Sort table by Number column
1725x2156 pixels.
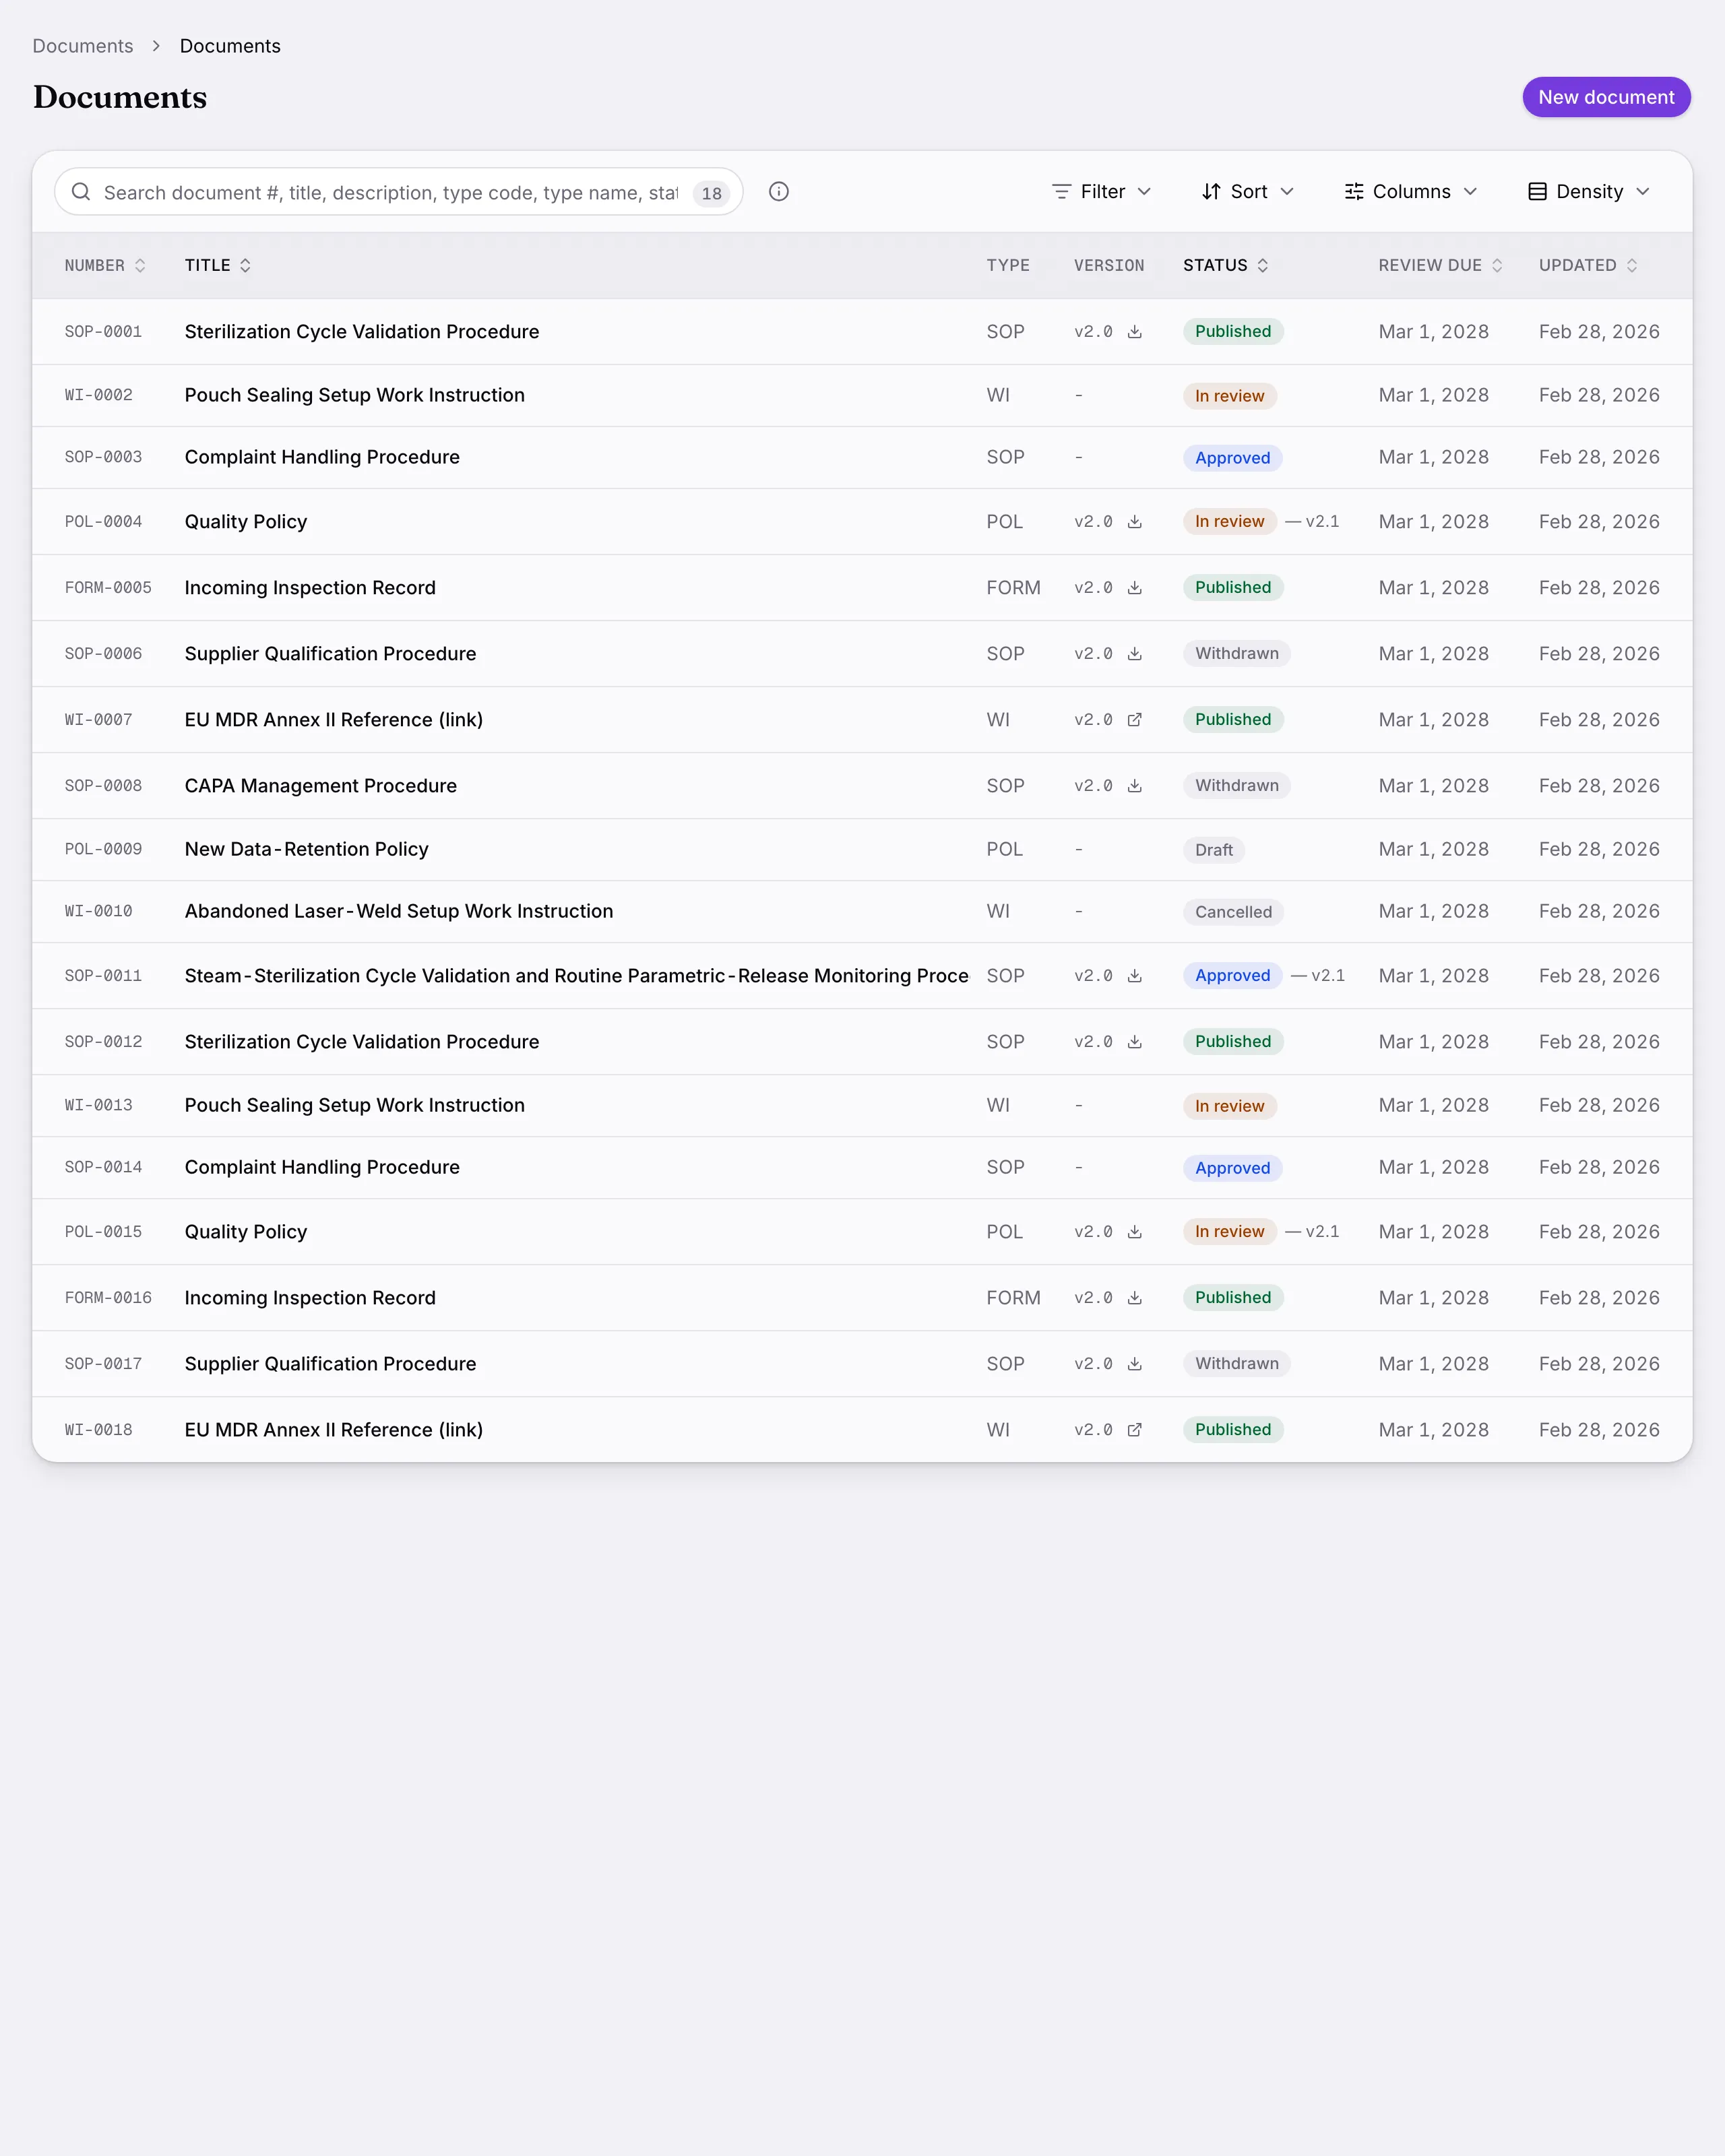point(105,266)
